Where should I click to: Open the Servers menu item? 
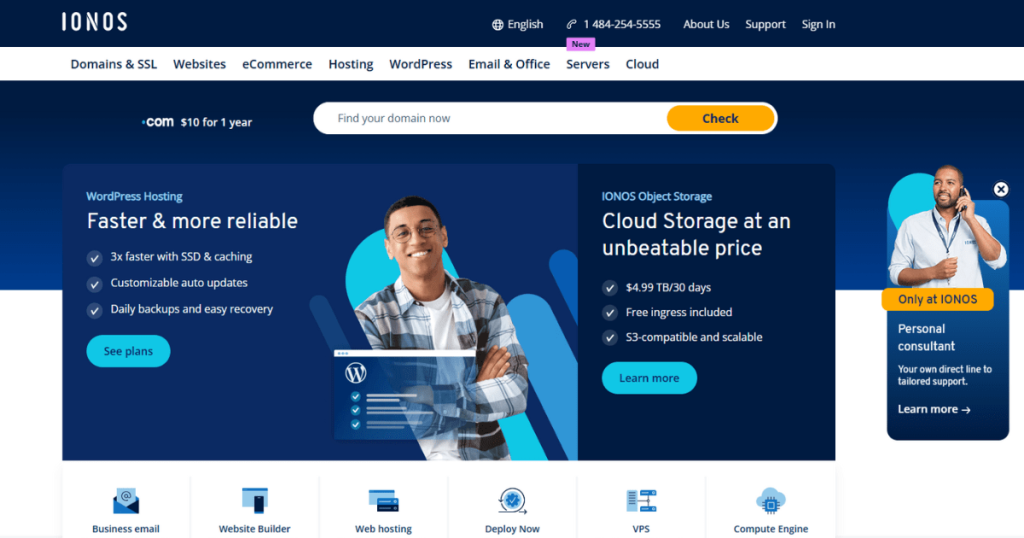588,64
